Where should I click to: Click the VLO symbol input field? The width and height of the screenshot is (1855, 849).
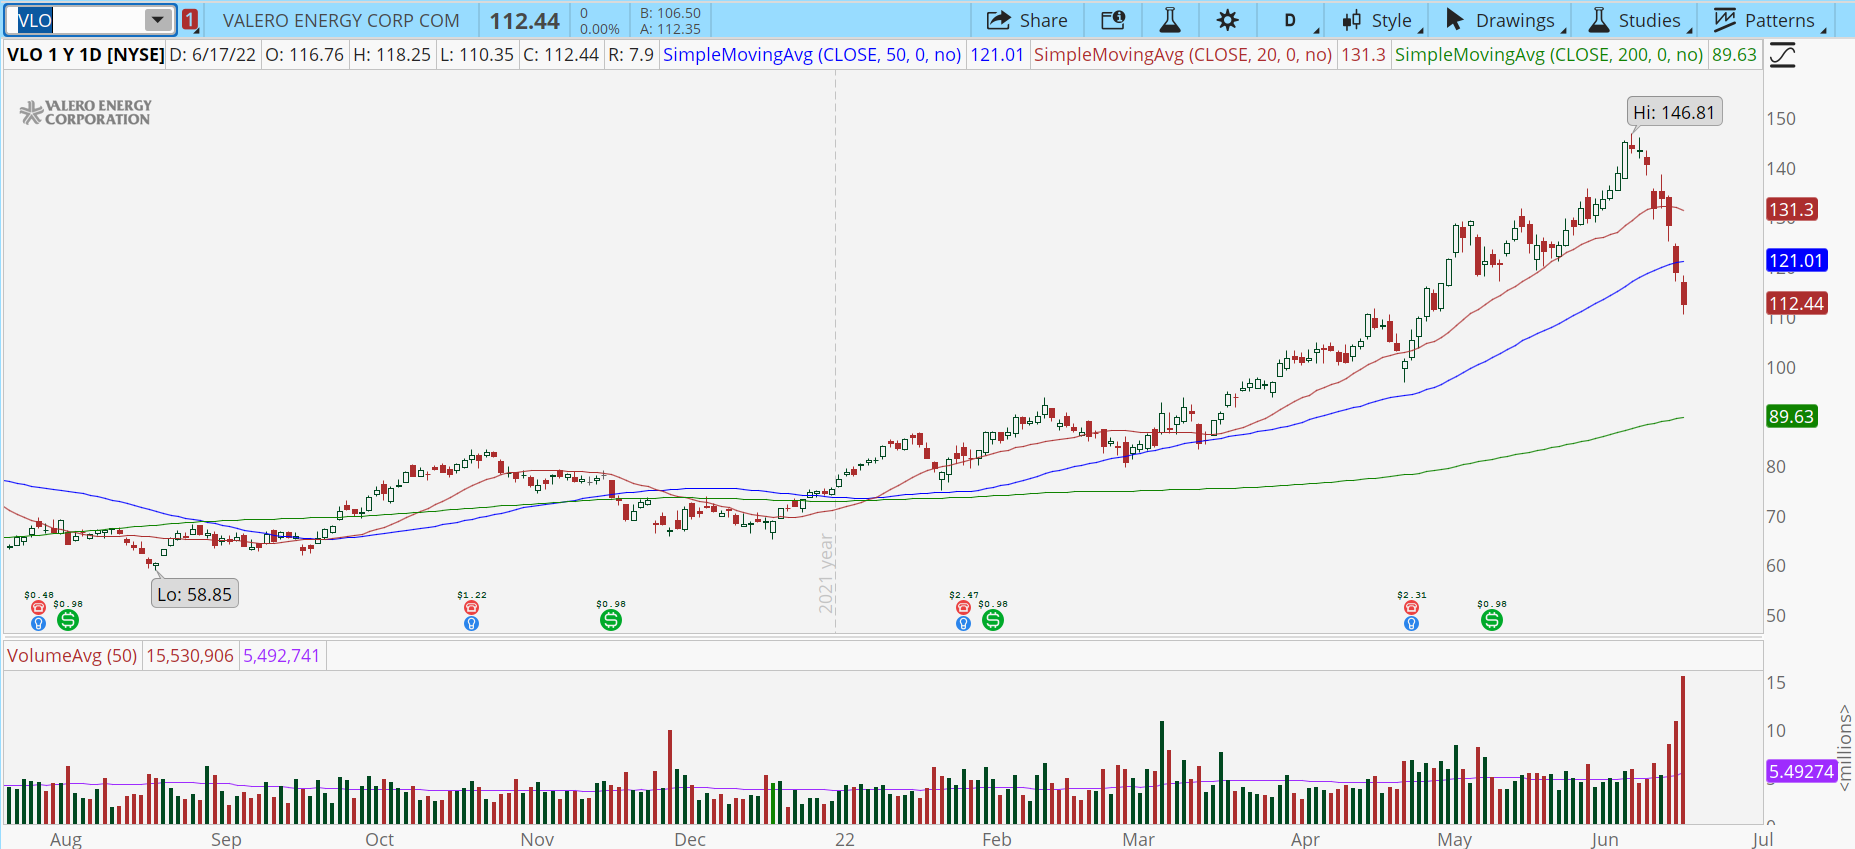[x=80, y=20]
